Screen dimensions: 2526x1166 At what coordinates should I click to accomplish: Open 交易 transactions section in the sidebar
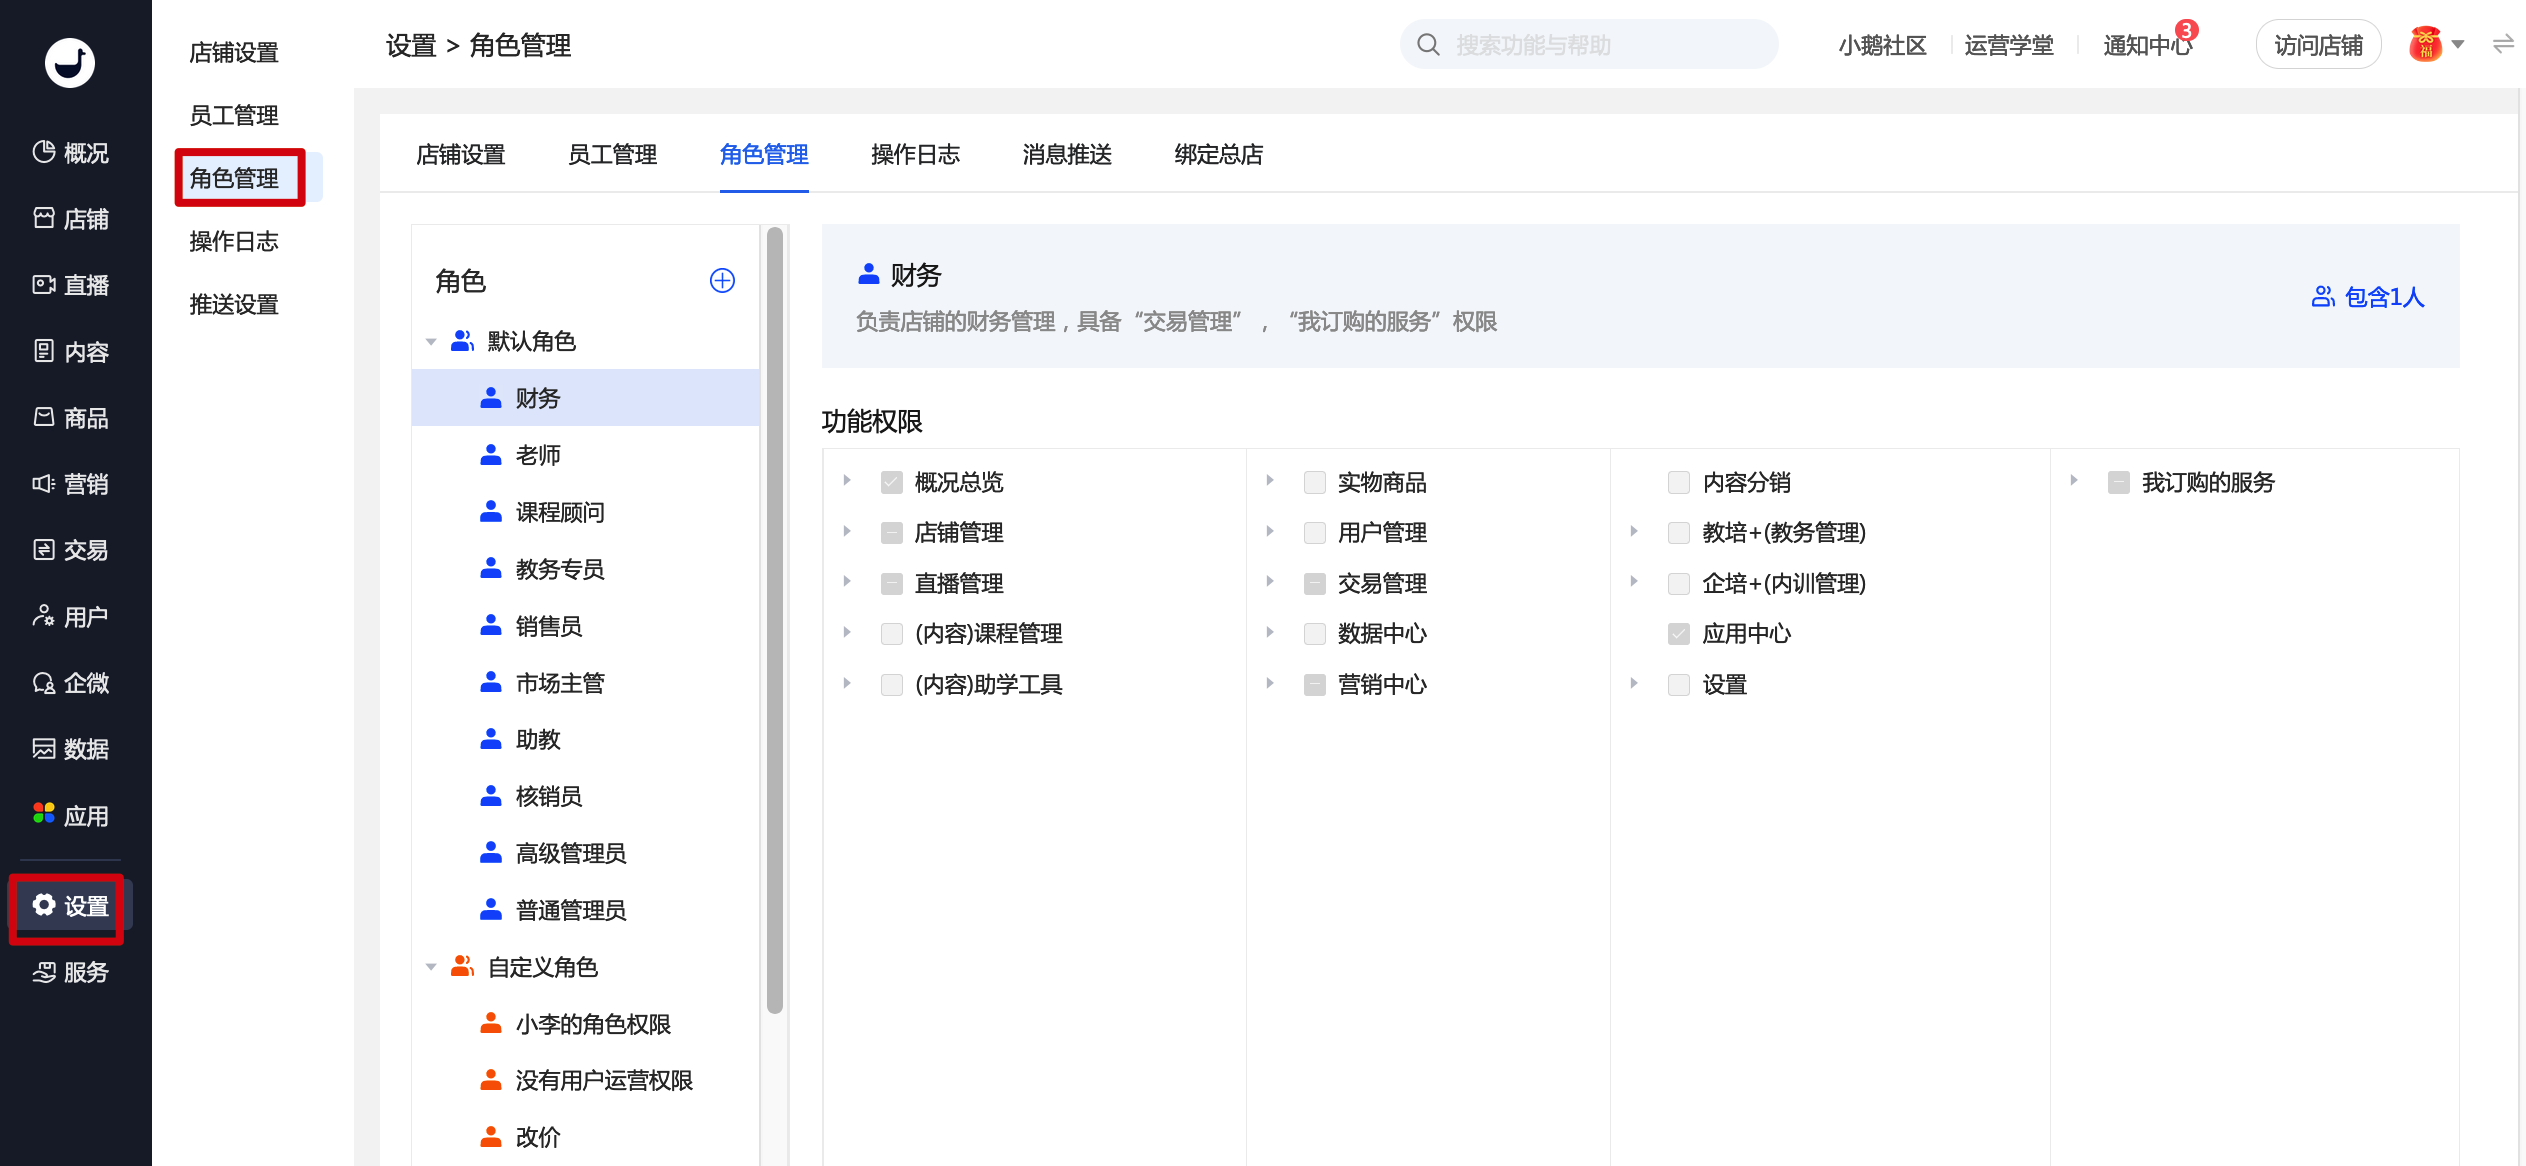tap(70, 550)
